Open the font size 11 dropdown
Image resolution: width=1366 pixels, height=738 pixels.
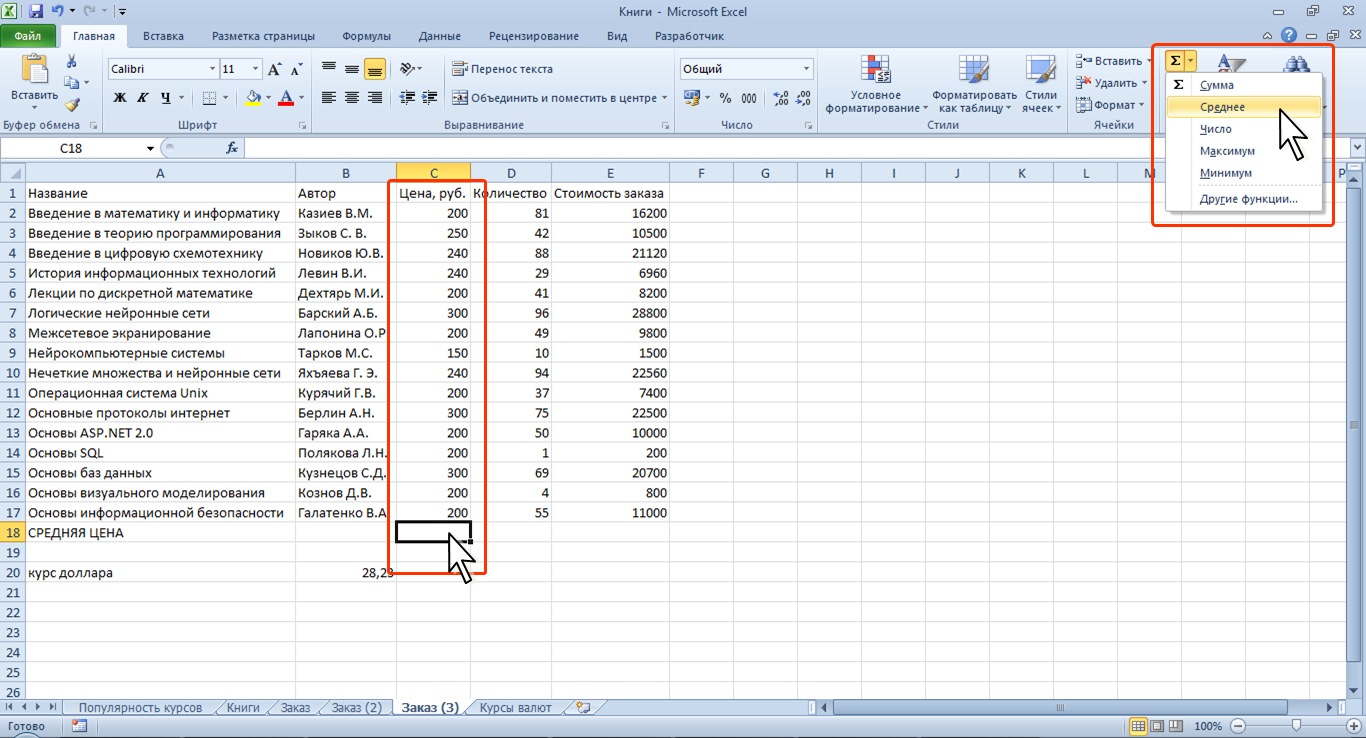point(256,69)
